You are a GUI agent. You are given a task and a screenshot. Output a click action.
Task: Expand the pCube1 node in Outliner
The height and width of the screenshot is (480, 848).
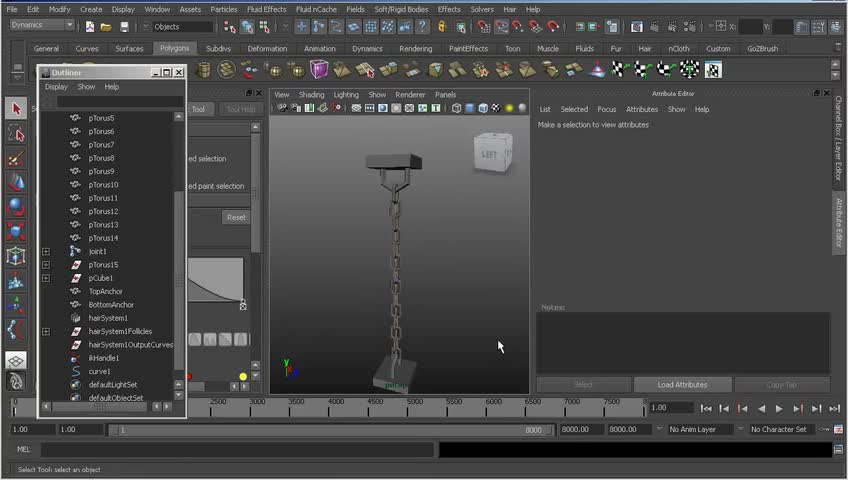(46, 278)
